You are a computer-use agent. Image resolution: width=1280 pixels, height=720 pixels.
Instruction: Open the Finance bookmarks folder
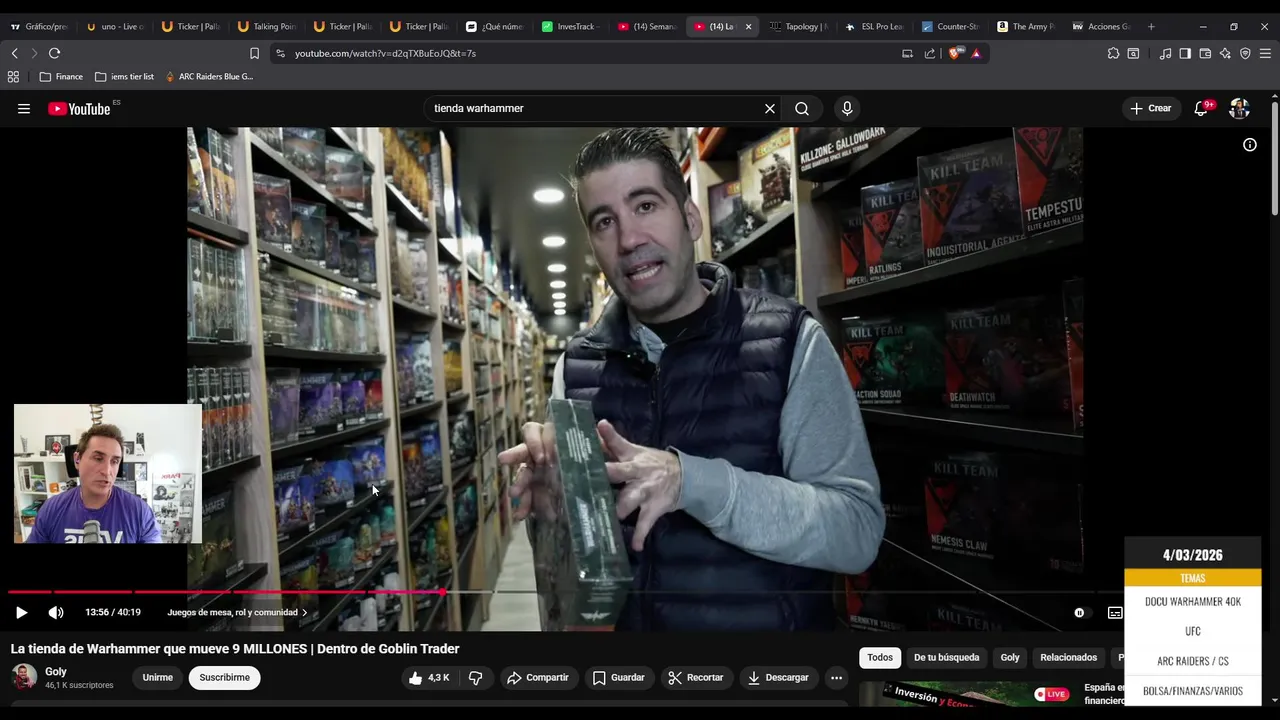61,76
